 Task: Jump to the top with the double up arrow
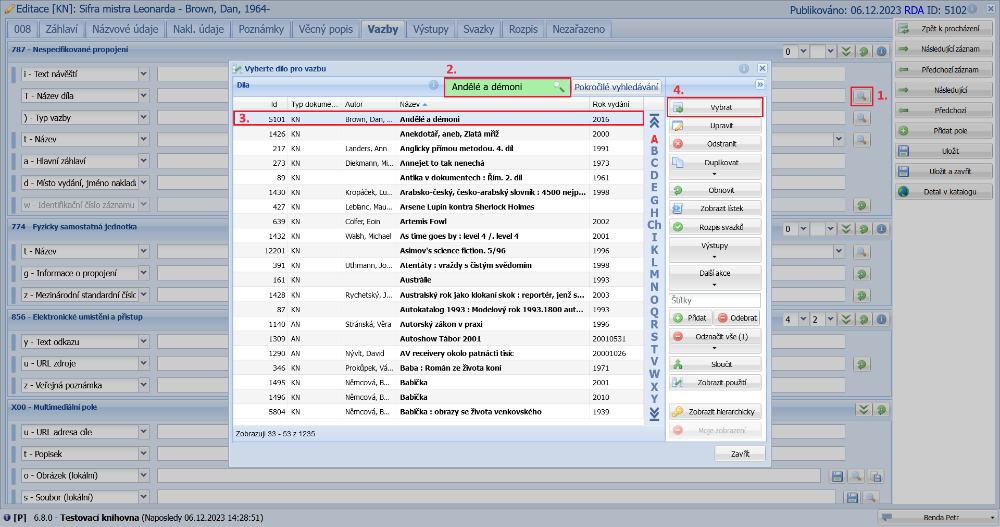[654, 118]
